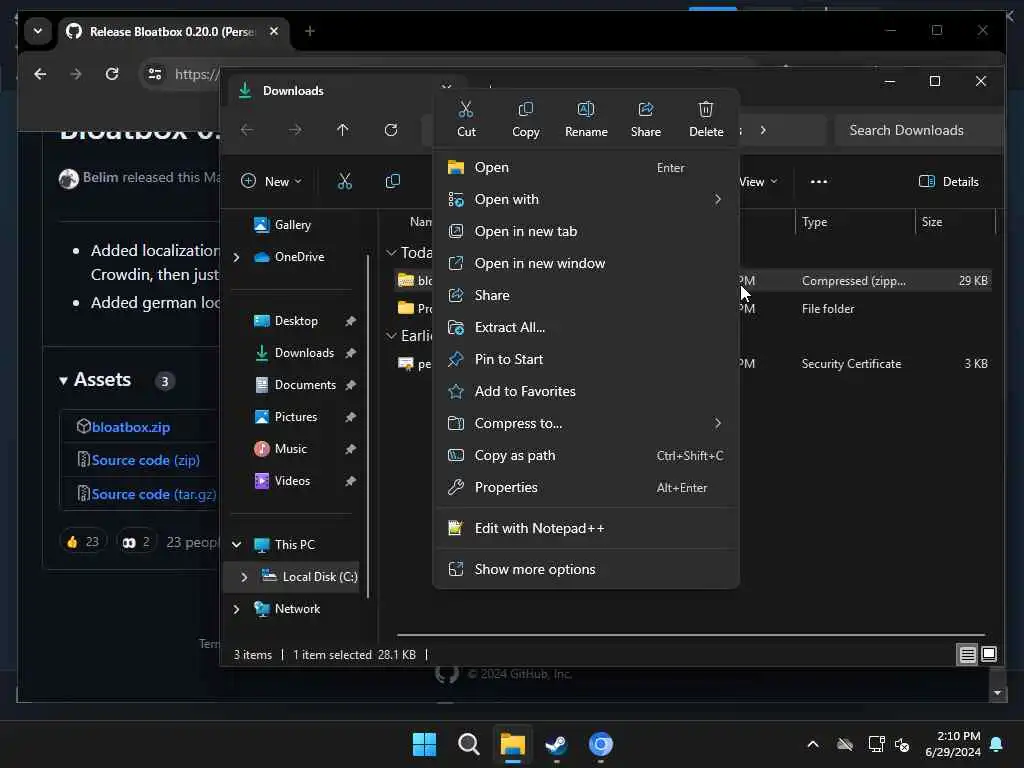This screenshot has width=1024, height=768.
Task: Open a new browser tab
Action: (310, 31)
